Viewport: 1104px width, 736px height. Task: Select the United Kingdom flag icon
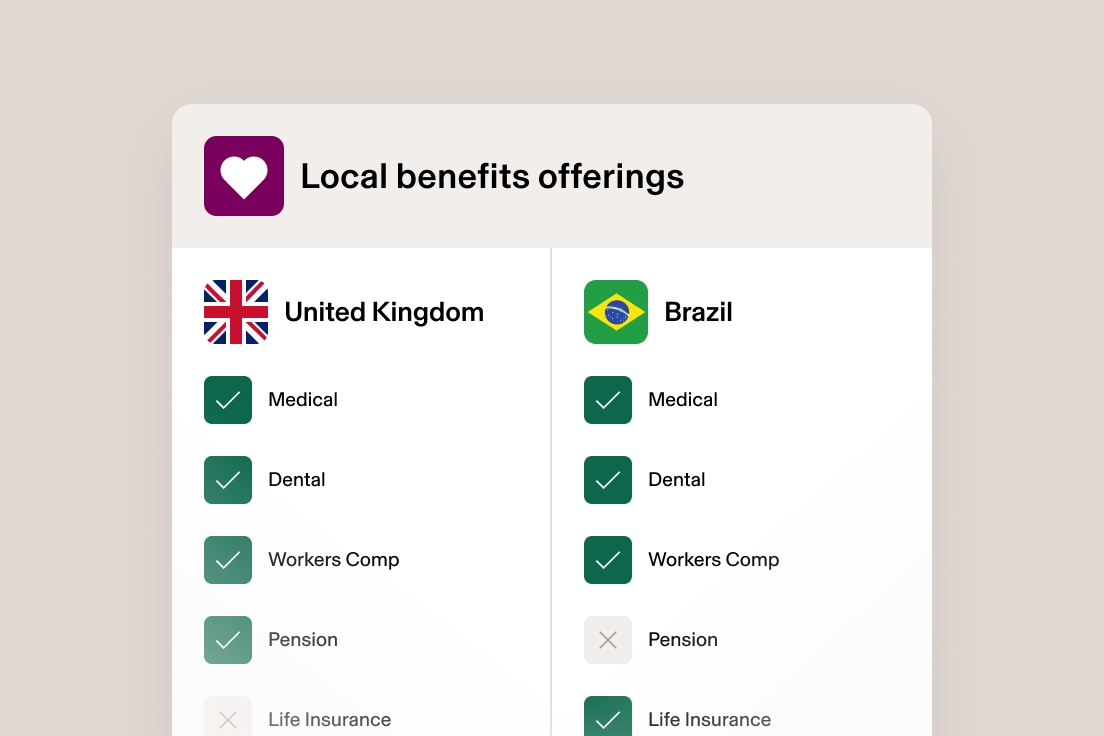(x=235, y=312)
